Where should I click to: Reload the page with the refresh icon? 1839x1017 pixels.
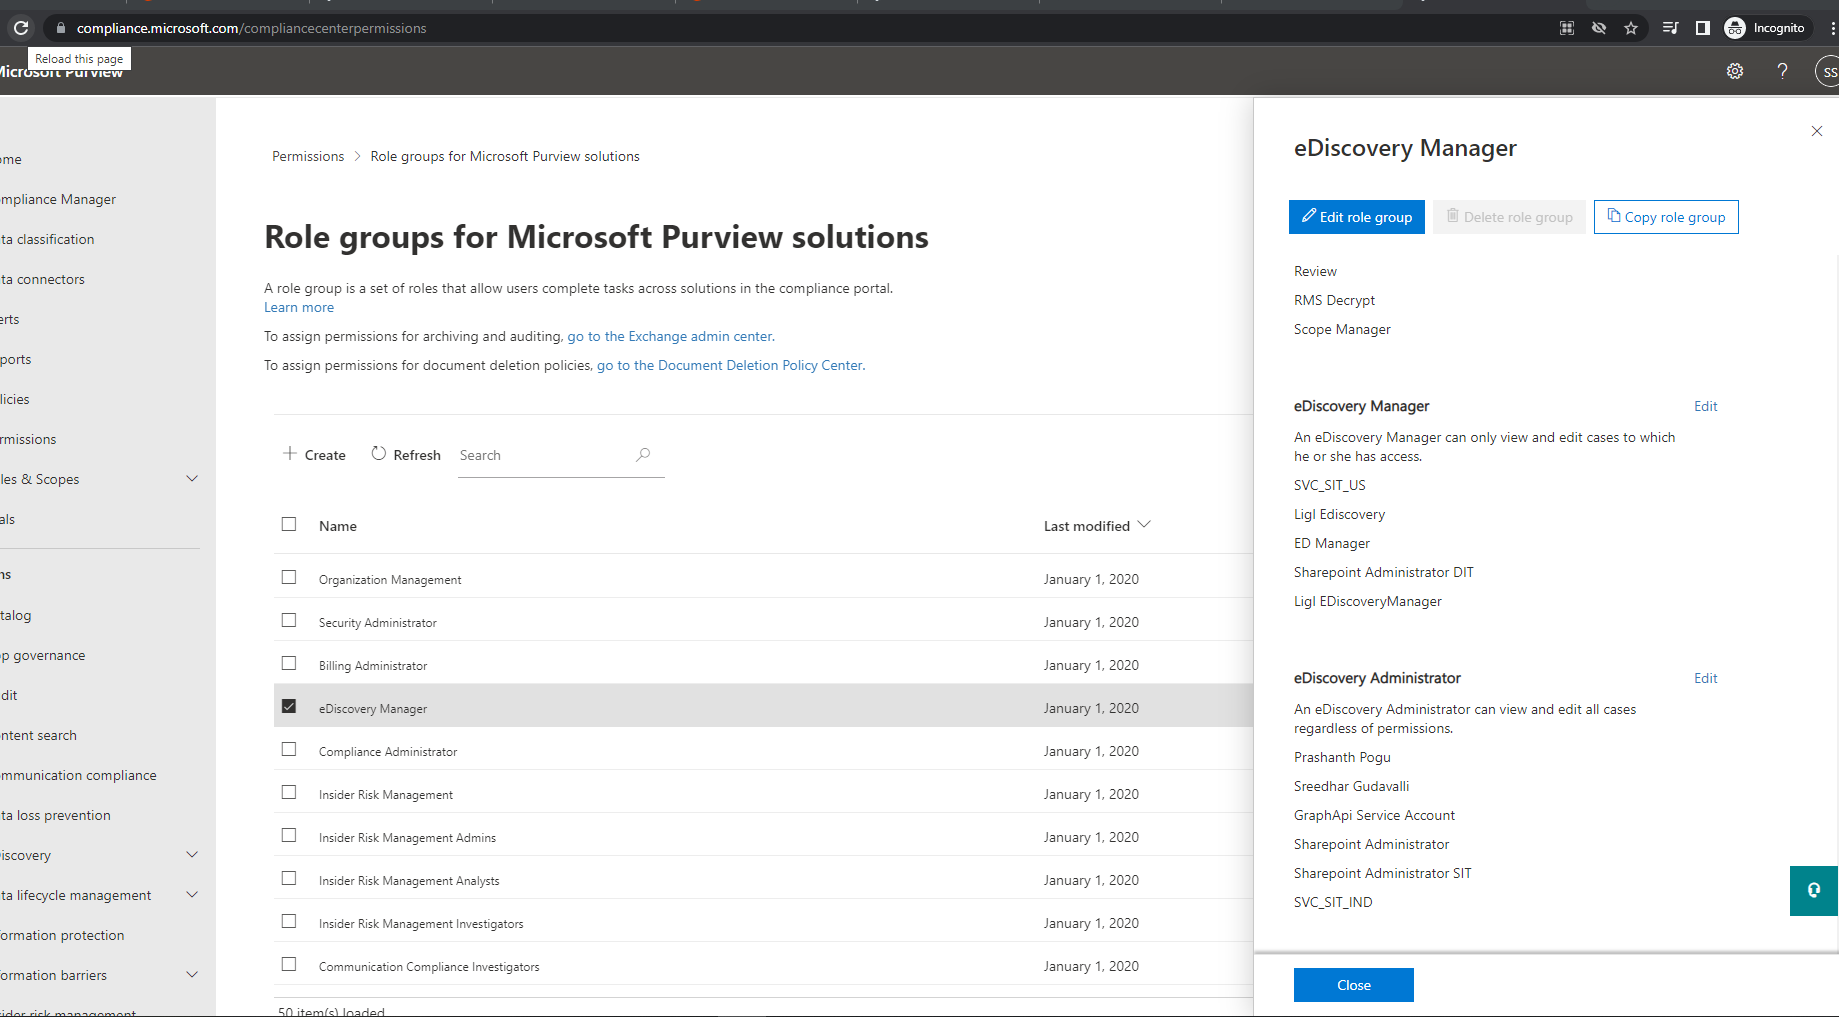[x=21, y=28]
